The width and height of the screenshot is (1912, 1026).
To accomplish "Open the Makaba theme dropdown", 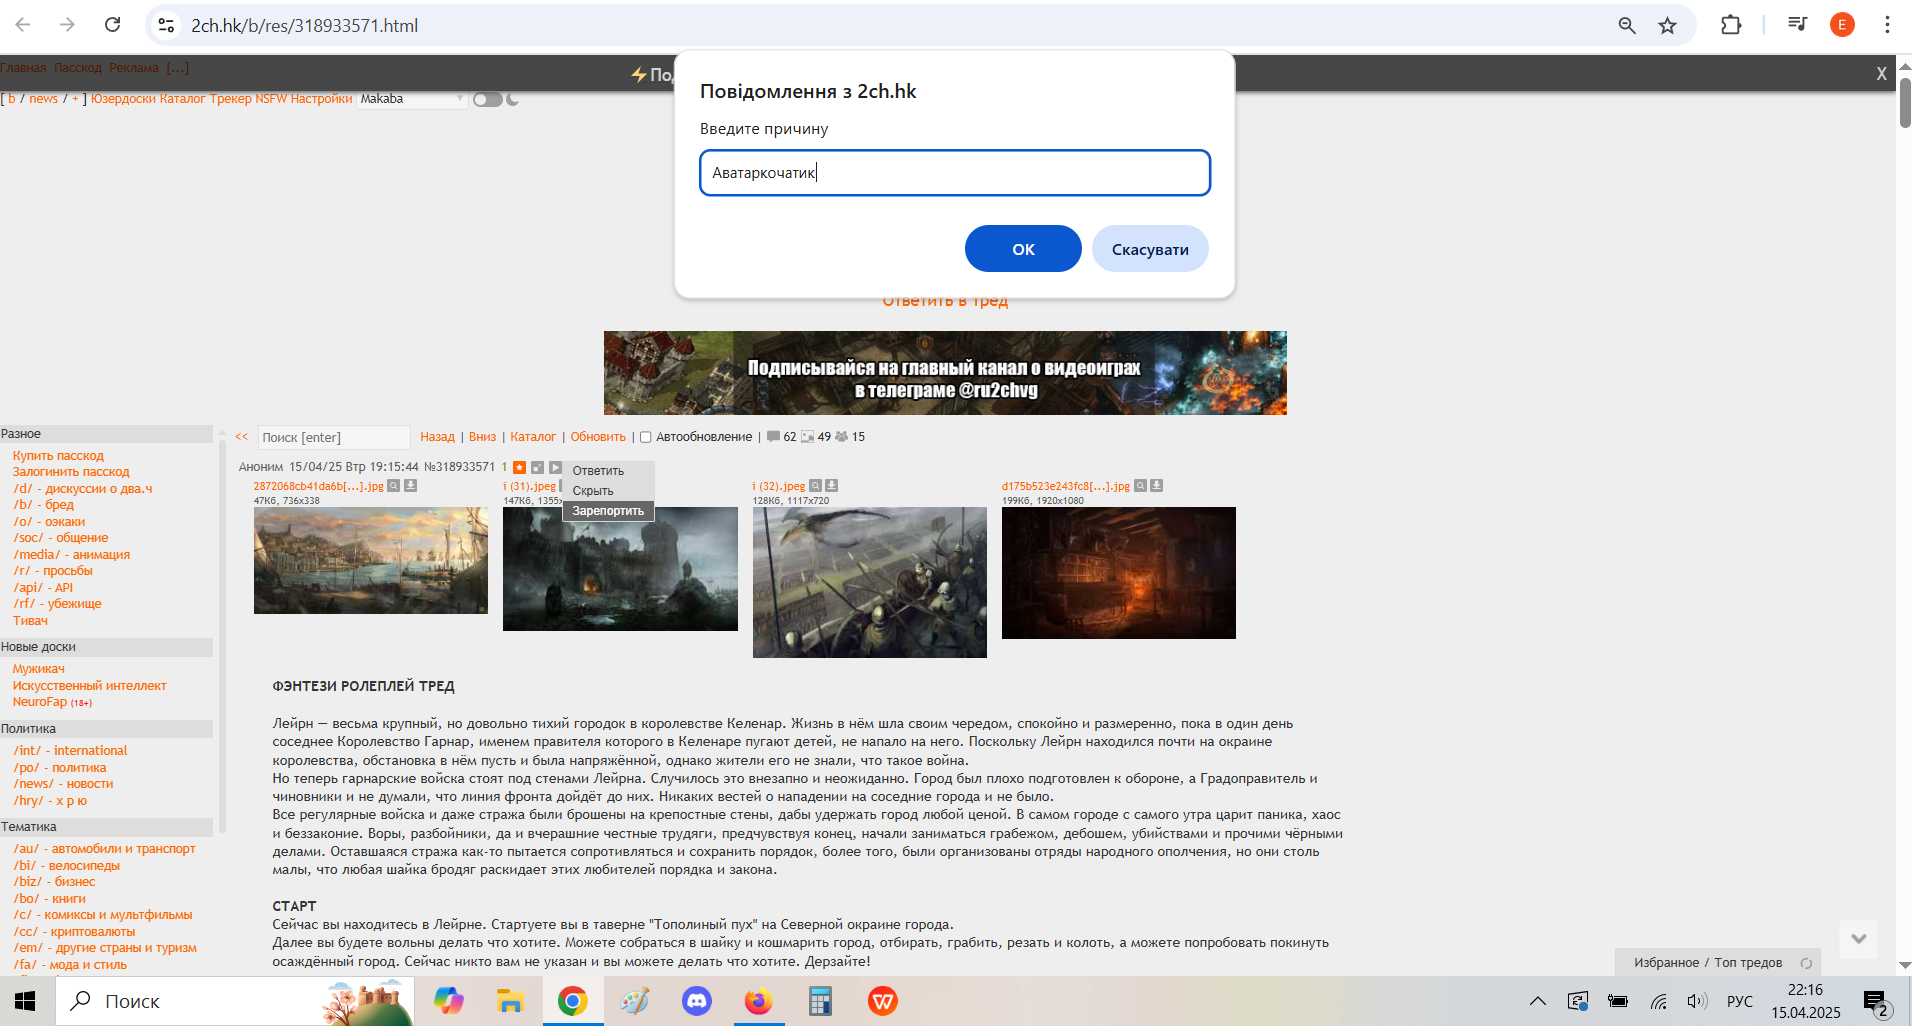I will coord(412,99).
